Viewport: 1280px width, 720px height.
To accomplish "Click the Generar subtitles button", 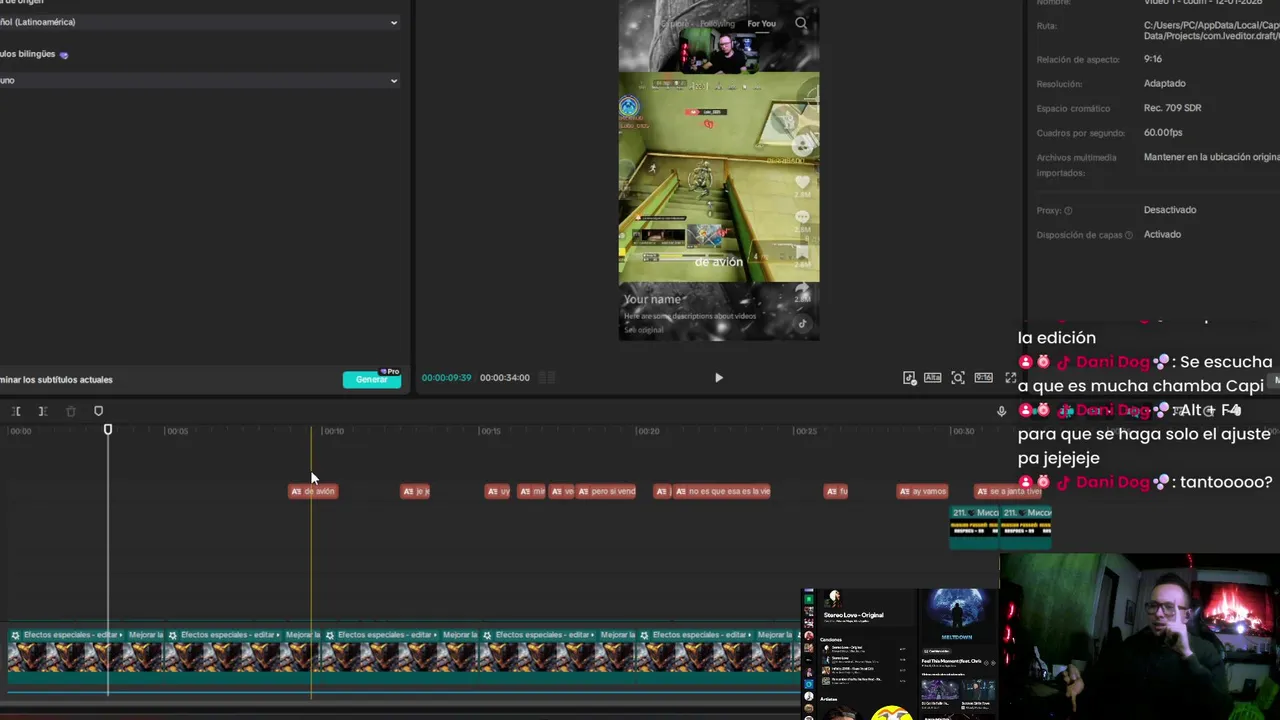I will click(x=371, y=379).
